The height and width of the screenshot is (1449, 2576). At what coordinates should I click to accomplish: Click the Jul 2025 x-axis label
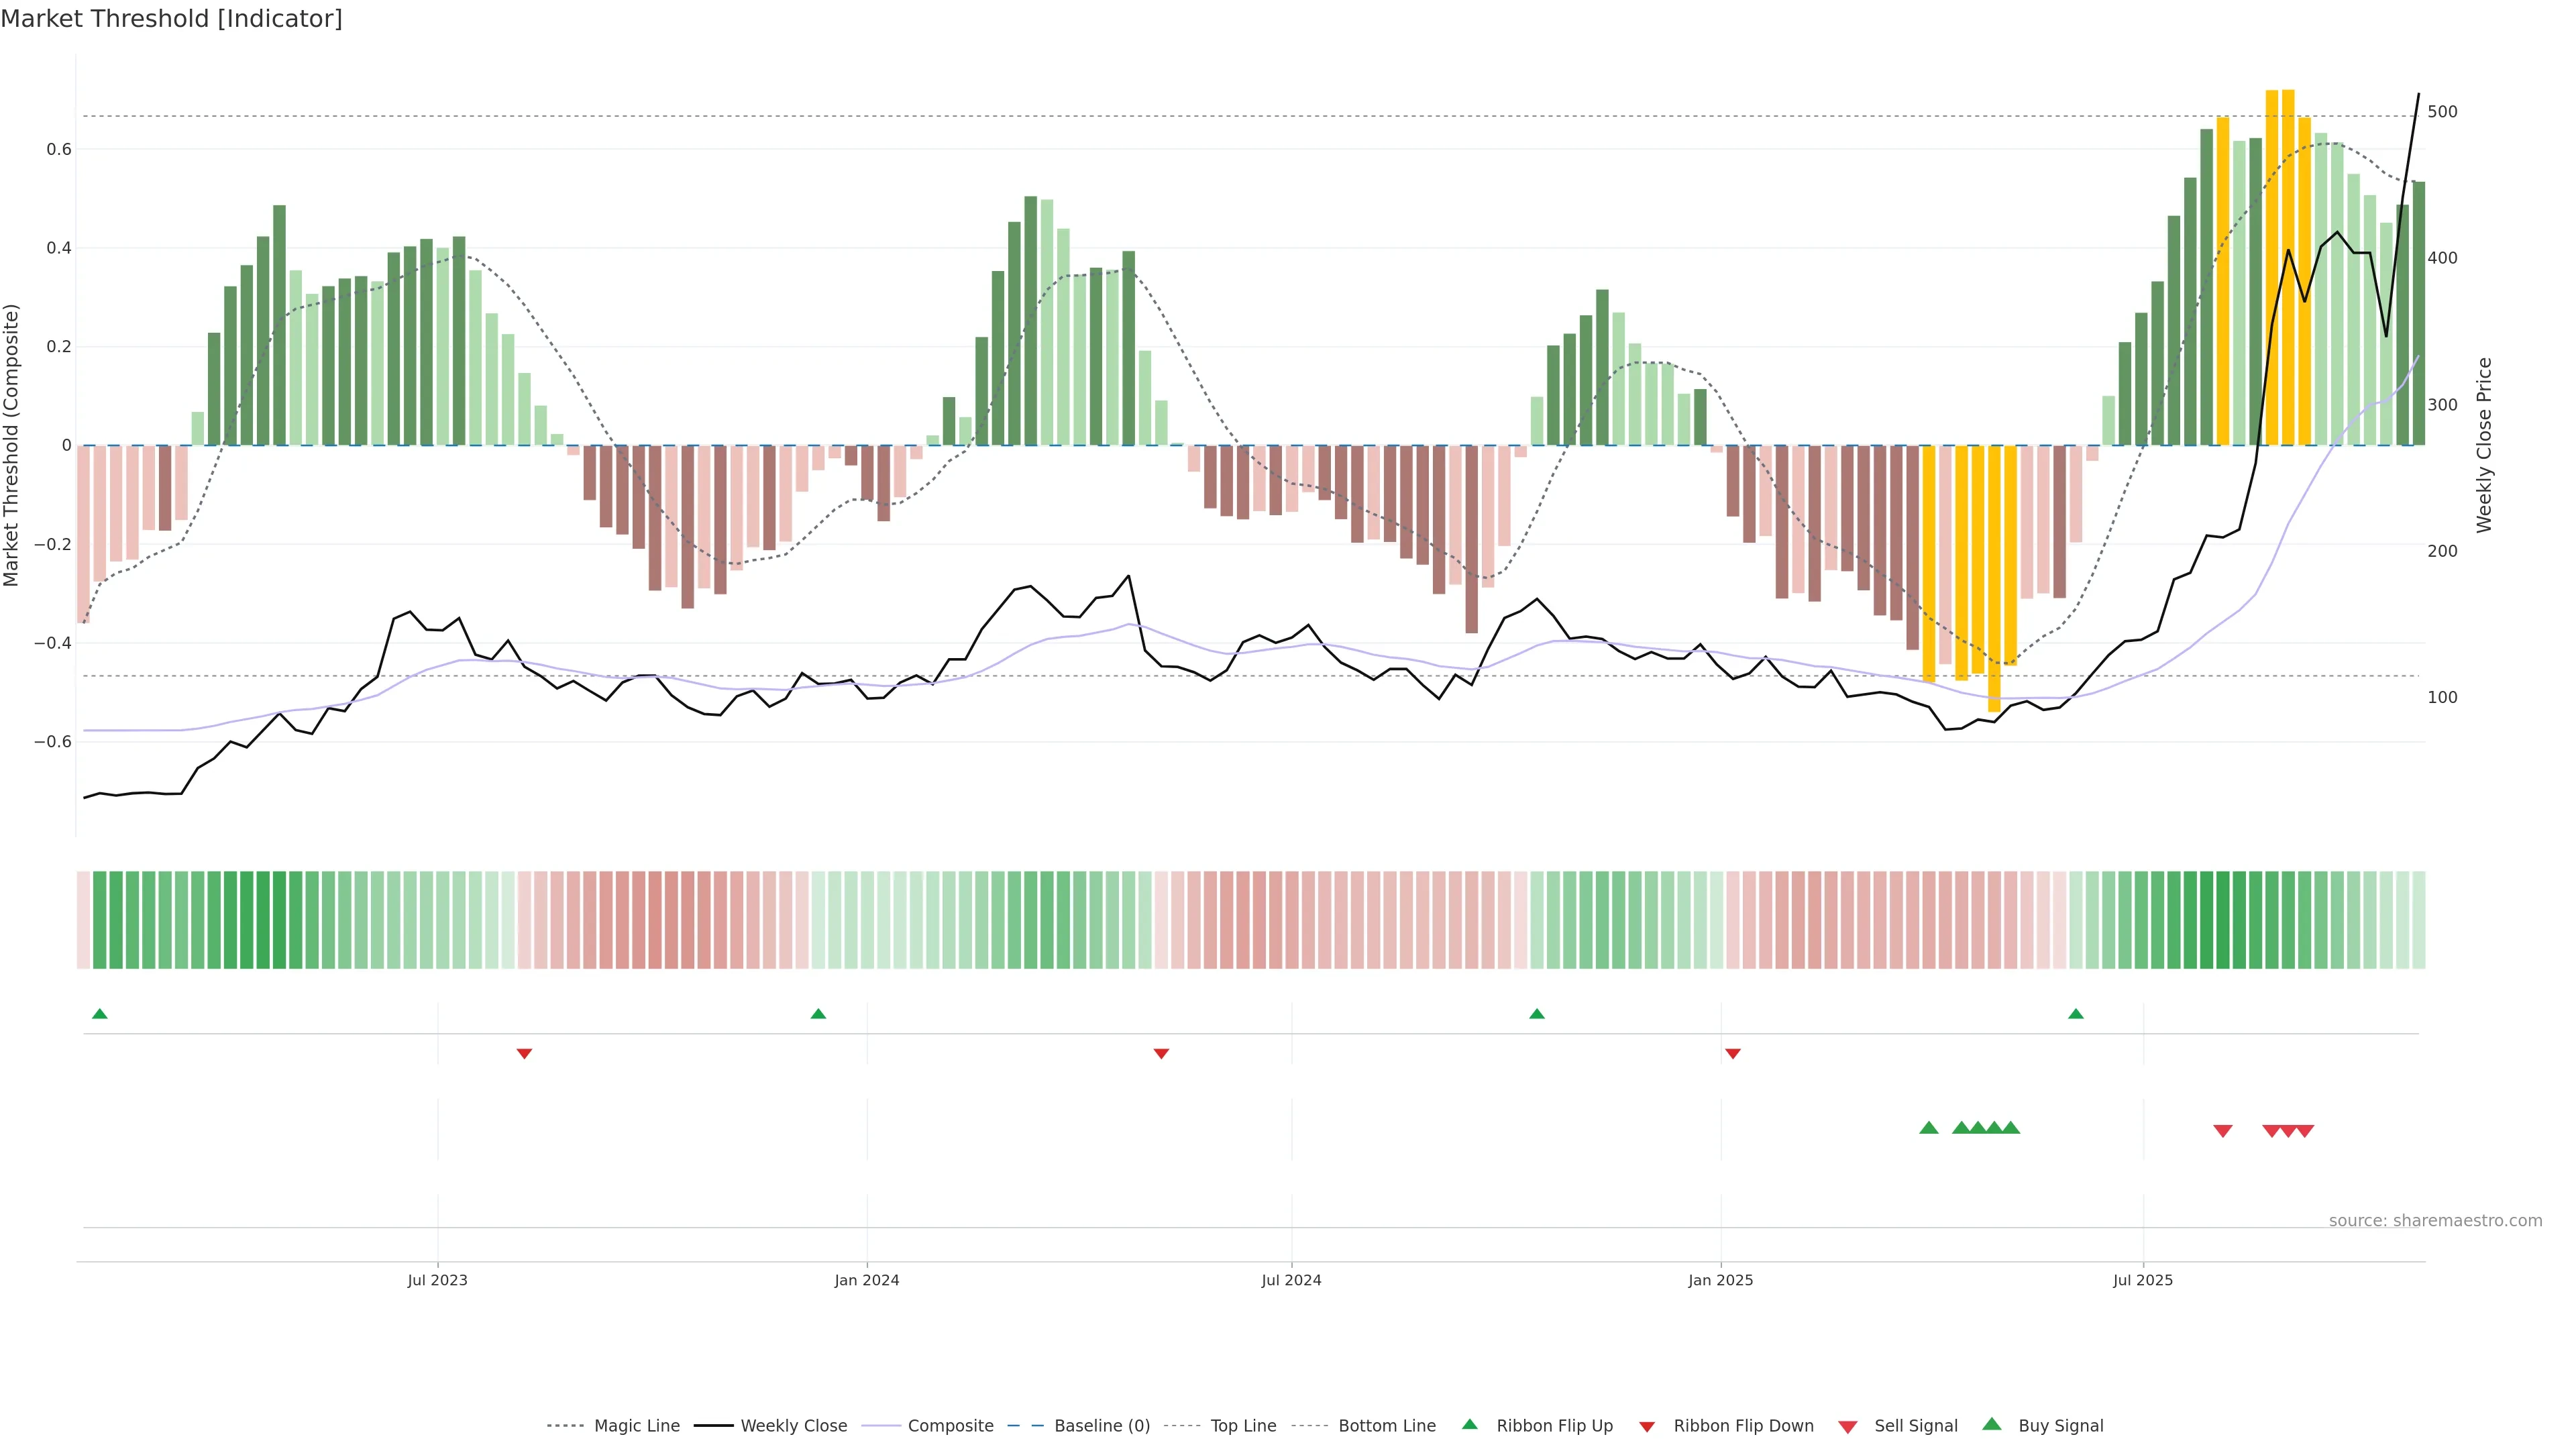2143,1280
